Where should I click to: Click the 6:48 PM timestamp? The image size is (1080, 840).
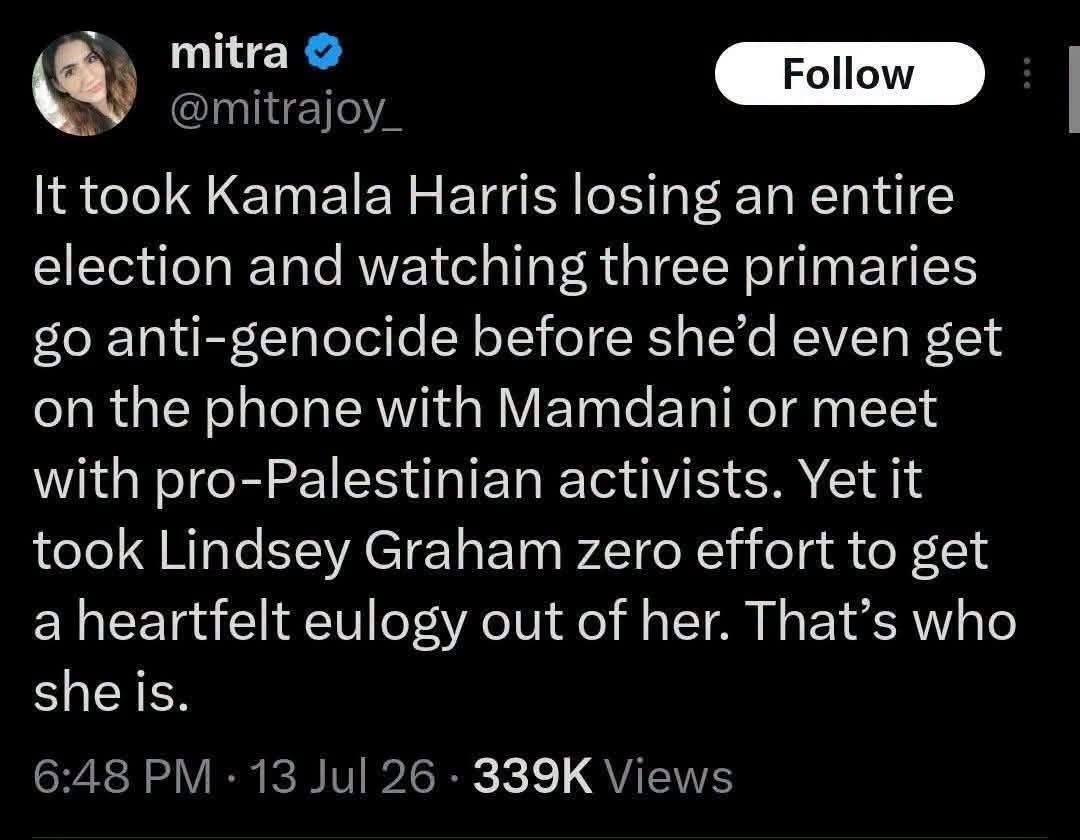tap(123, 776)
